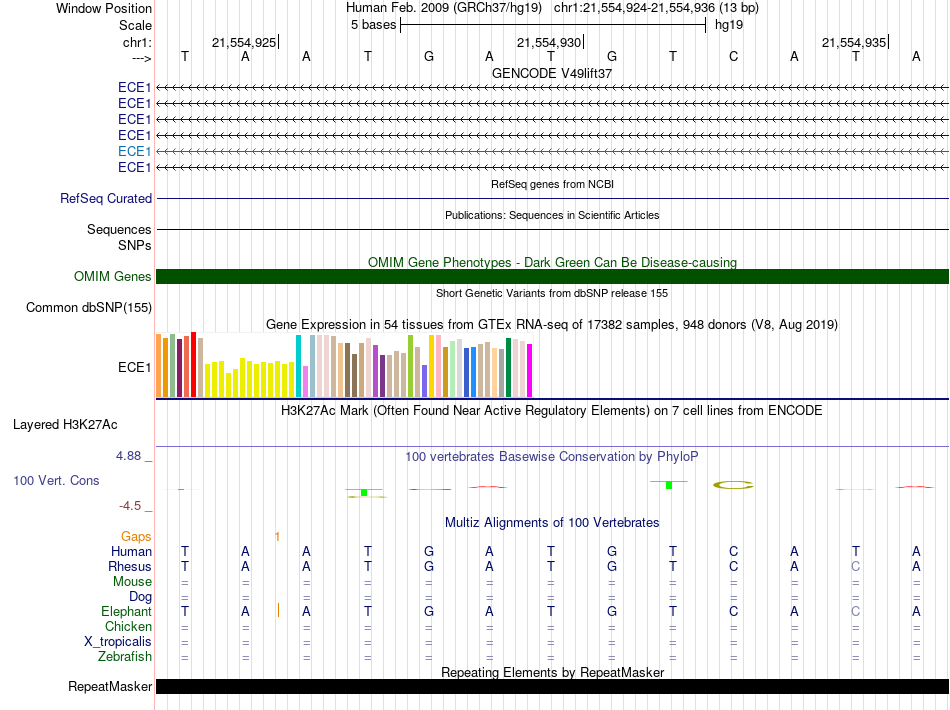This screenshot has width=950, height=710.
Task: Open the RefSeq Curated track label
Action: tap(106, 199)
